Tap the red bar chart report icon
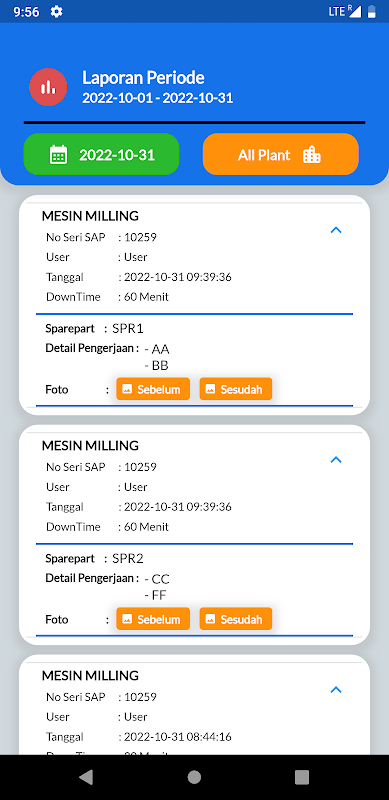Image resolution: width=389 pixels, height=800 pixels. (x=48, y=87)
